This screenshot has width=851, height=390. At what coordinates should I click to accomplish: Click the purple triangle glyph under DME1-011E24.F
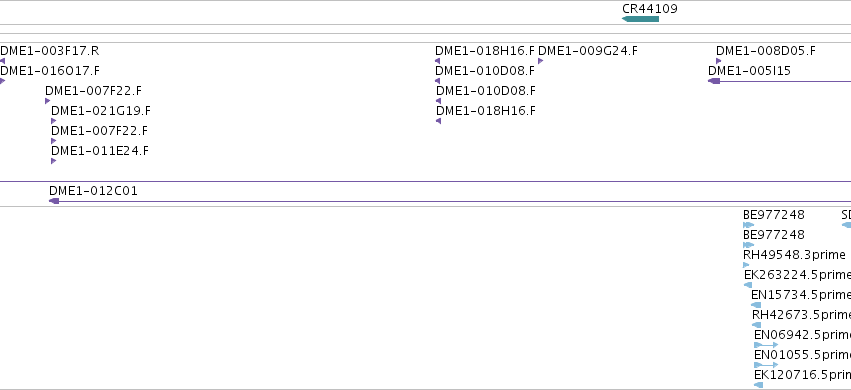click(x=54, y=161)
